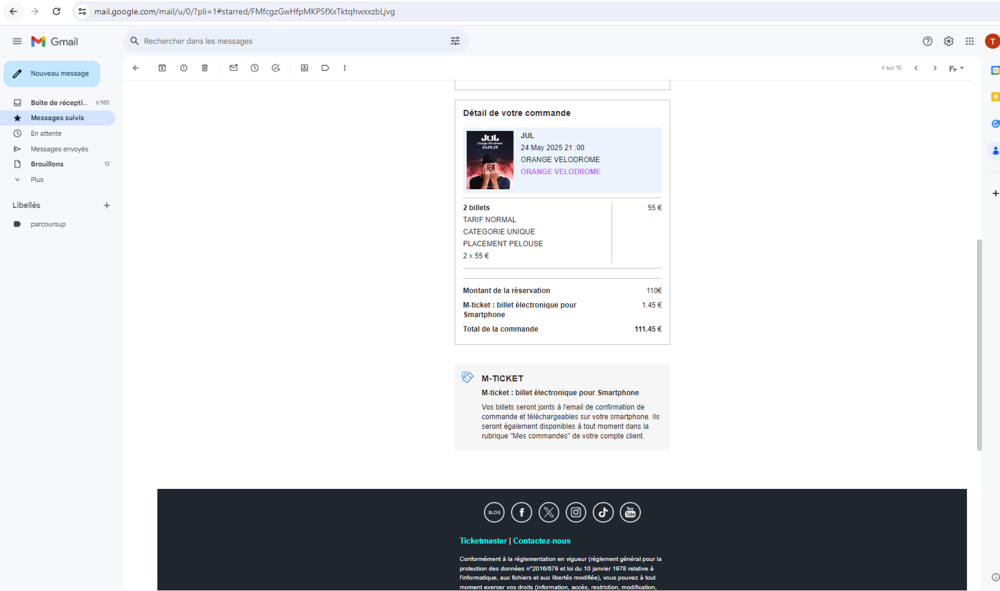Click the JUL concert poster thumbnail
1000x591 pixels.
[490, 160]
